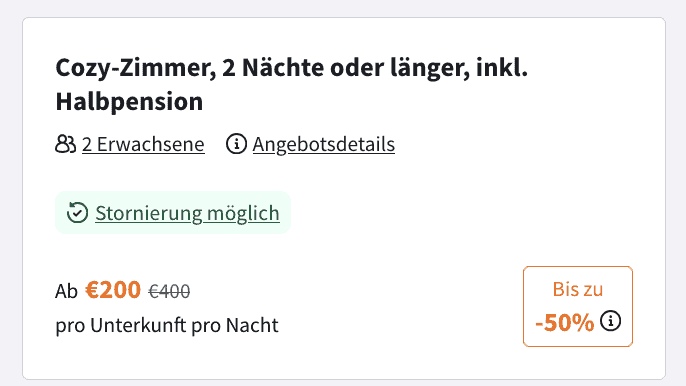Click the cancellation circular-arrow checkmark icon
This screenshot has height=386, width=686.
(77, 213)
